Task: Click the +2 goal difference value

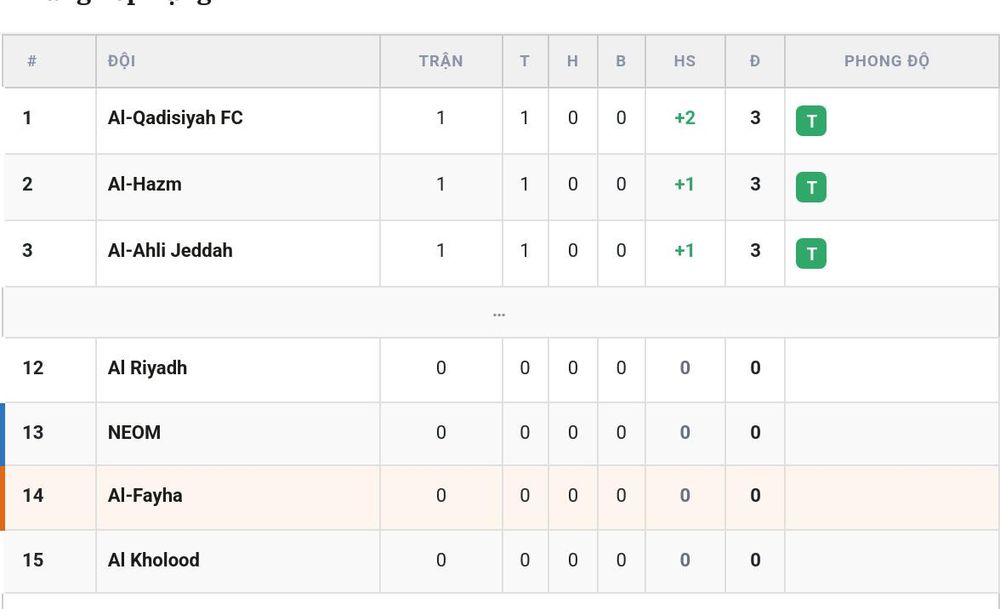Action: click(x=685, y=118)
